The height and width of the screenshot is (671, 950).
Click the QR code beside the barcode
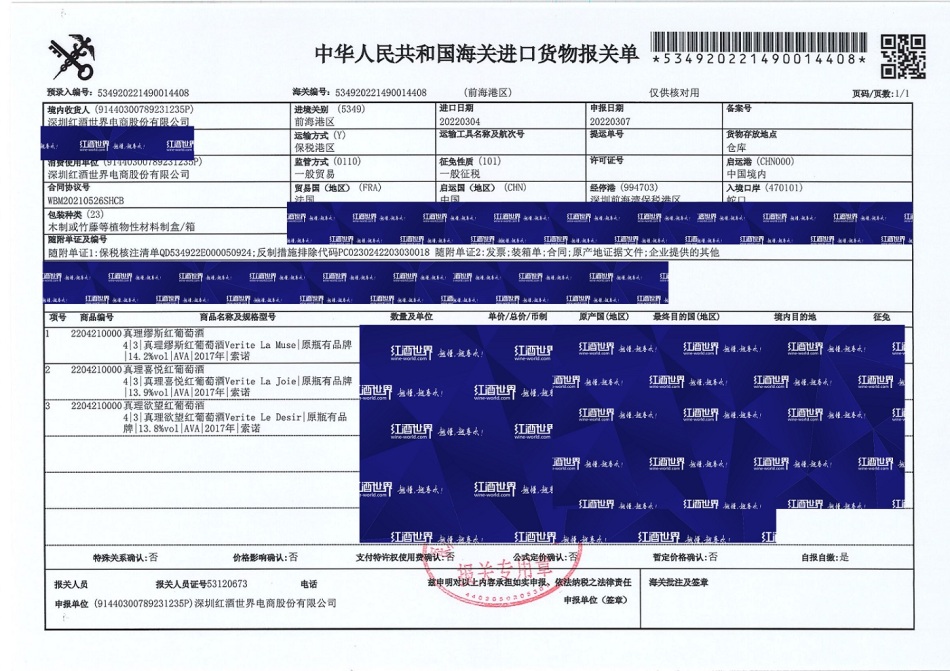[x=903, y=56]
